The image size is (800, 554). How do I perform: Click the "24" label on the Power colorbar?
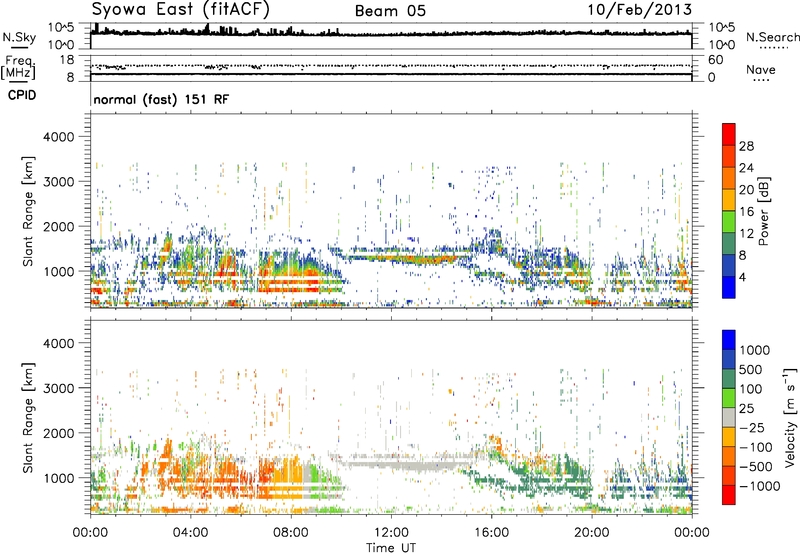coord(746,168)
